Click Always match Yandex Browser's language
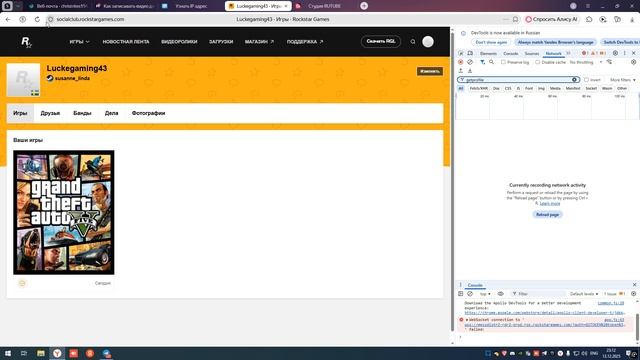This screenshot has width=640, height=360. 555,42
